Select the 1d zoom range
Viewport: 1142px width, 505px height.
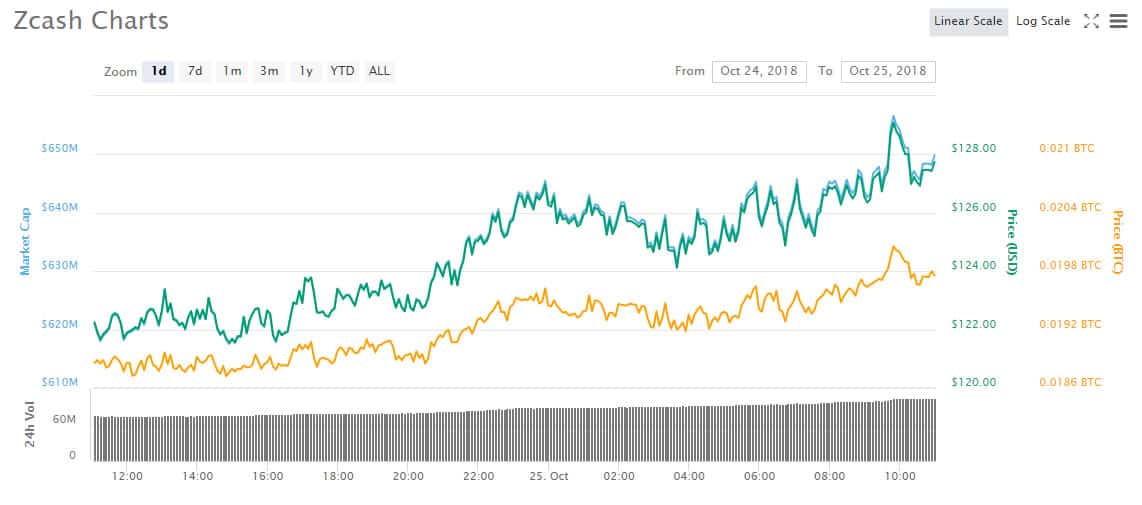(158, 71)
